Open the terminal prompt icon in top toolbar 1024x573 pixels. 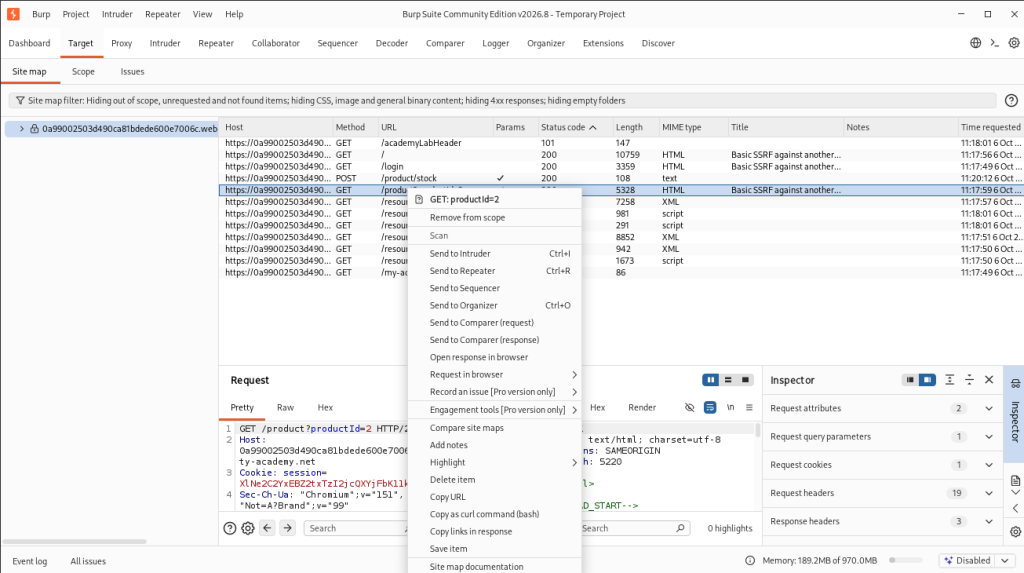[995, 43]
